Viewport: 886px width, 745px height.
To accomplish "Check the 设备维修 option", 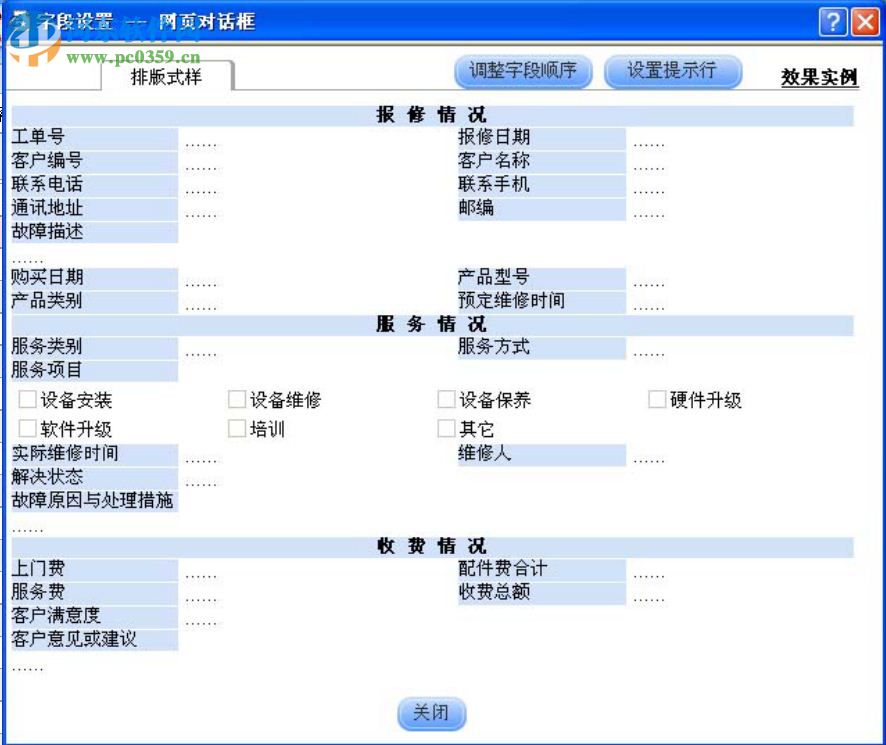I will [234, 398].
